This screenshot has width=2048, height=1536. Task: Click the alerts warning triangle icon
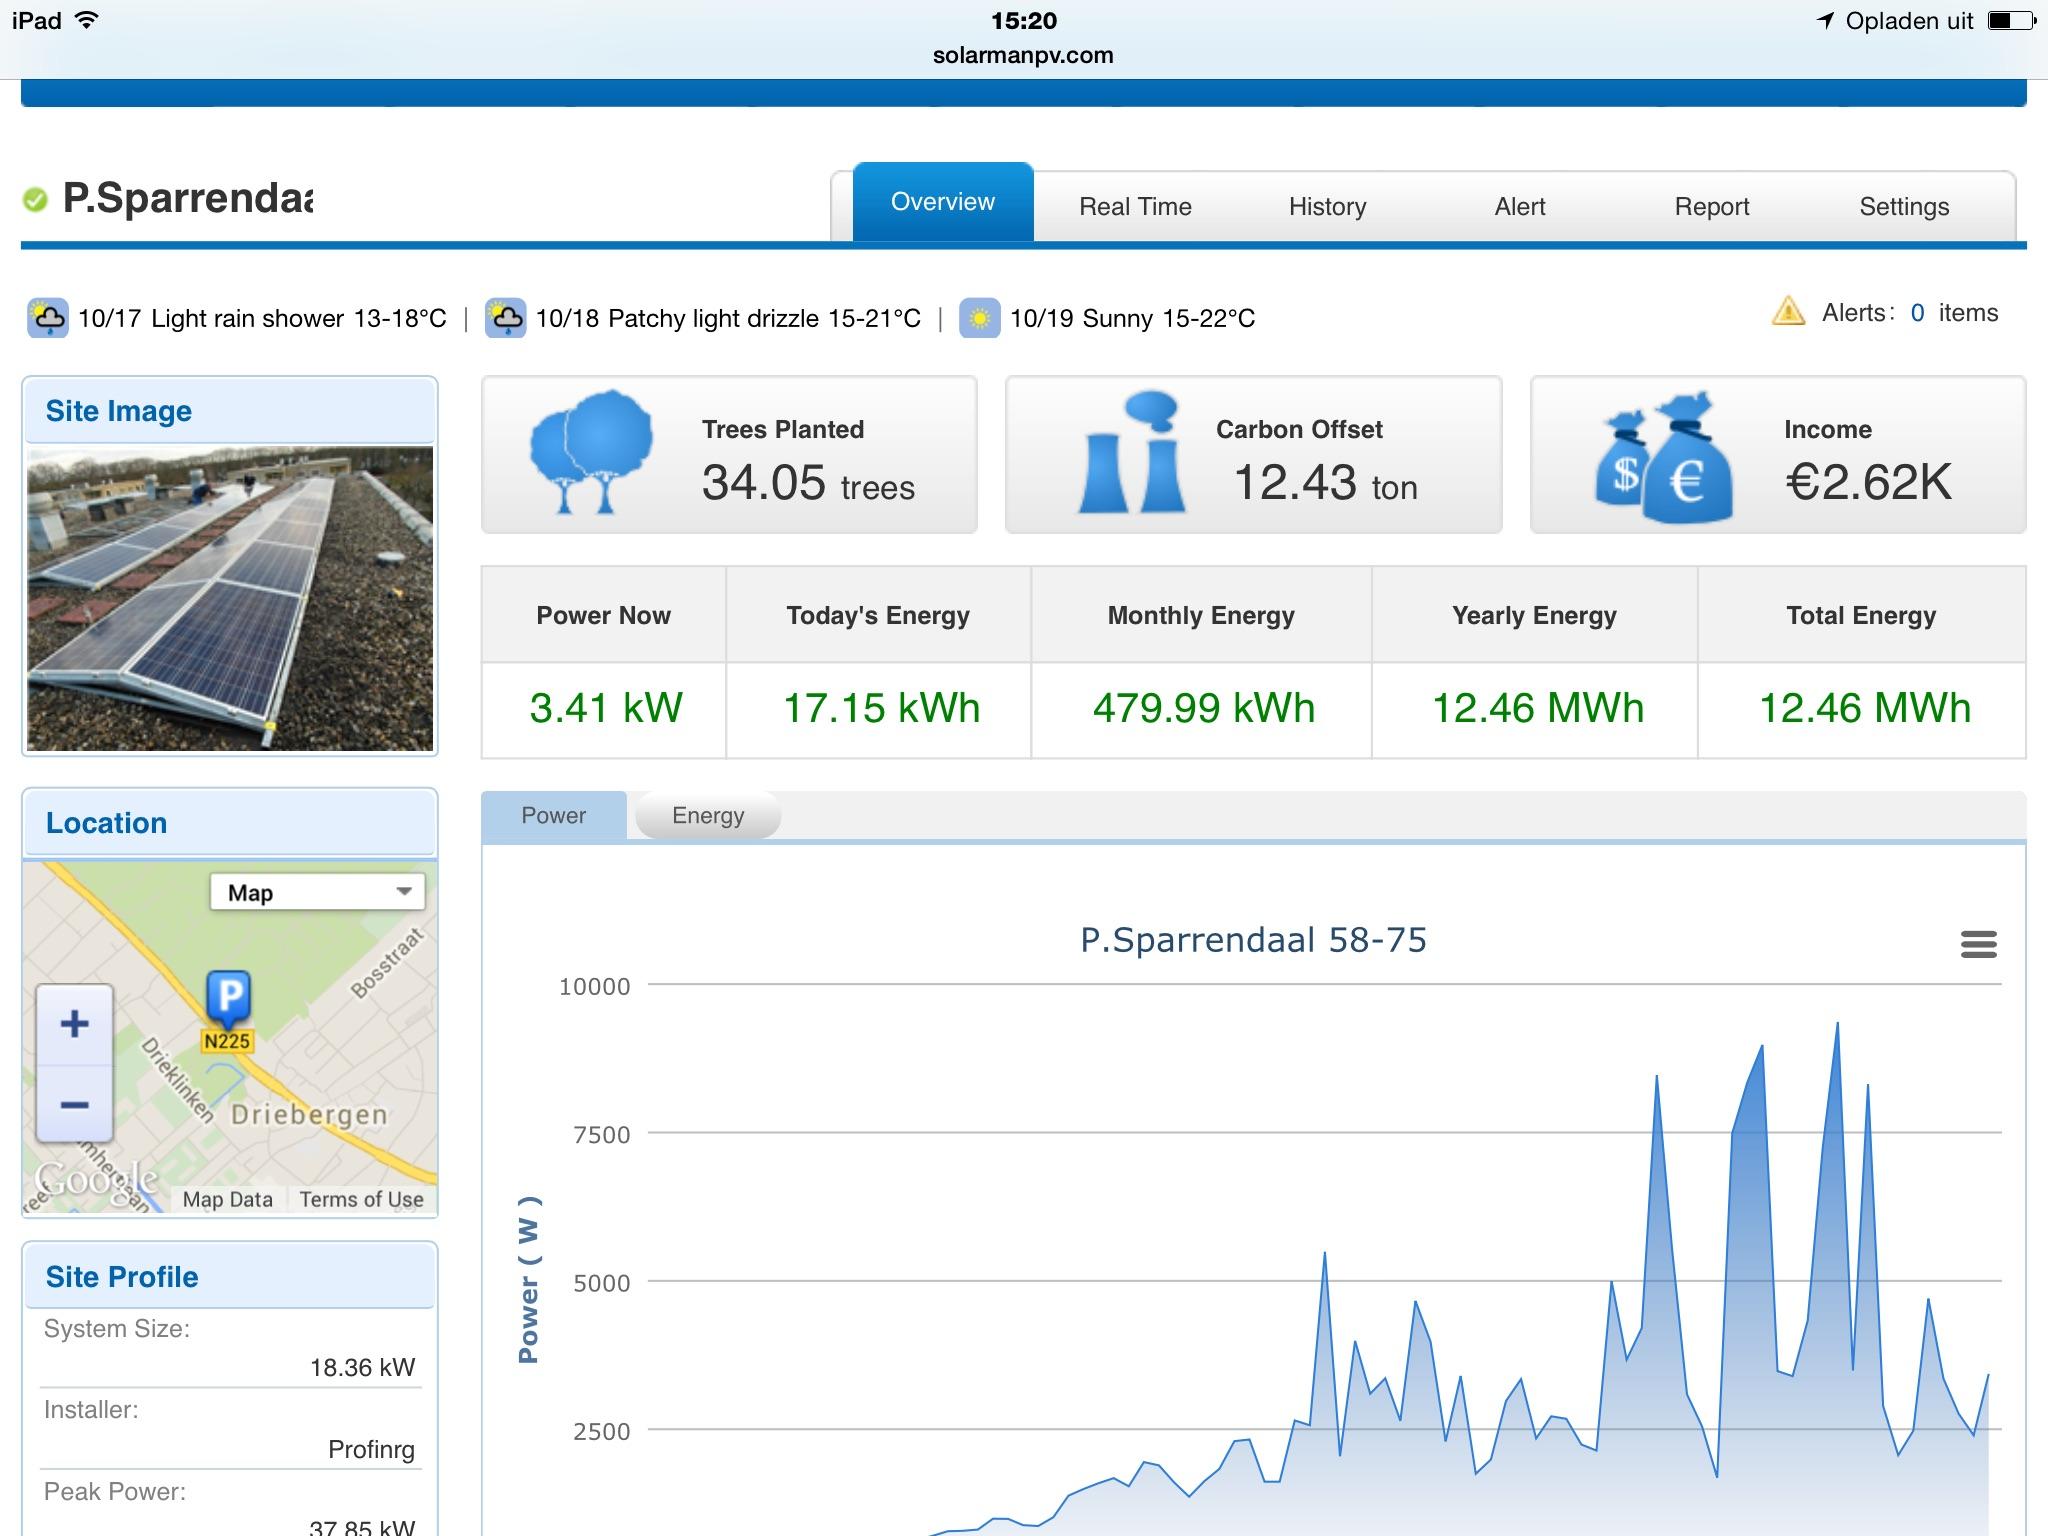point(1788,312)
